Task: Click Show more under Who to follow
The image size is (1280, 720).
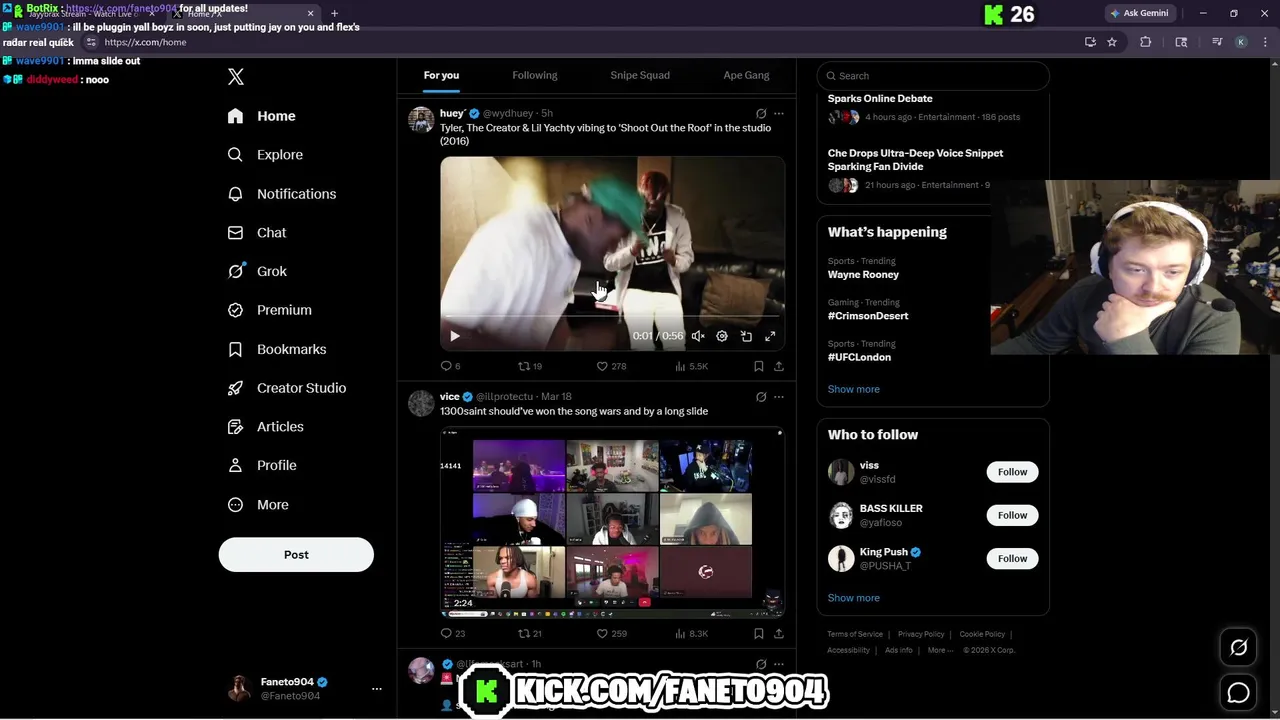Action: click(x=854, y=598)
